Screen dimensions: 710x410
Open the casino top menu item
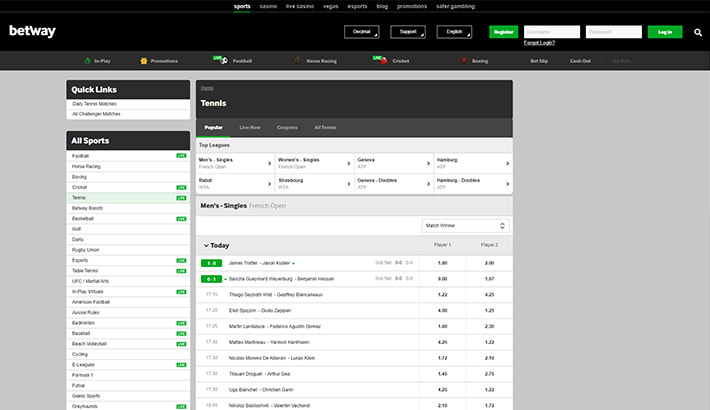pyautogui.click(x=268, y=6)
